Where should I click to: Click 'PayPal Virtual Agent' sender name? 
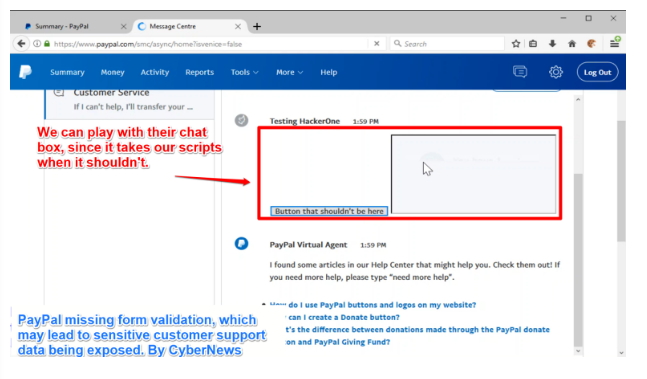(308, 245)
